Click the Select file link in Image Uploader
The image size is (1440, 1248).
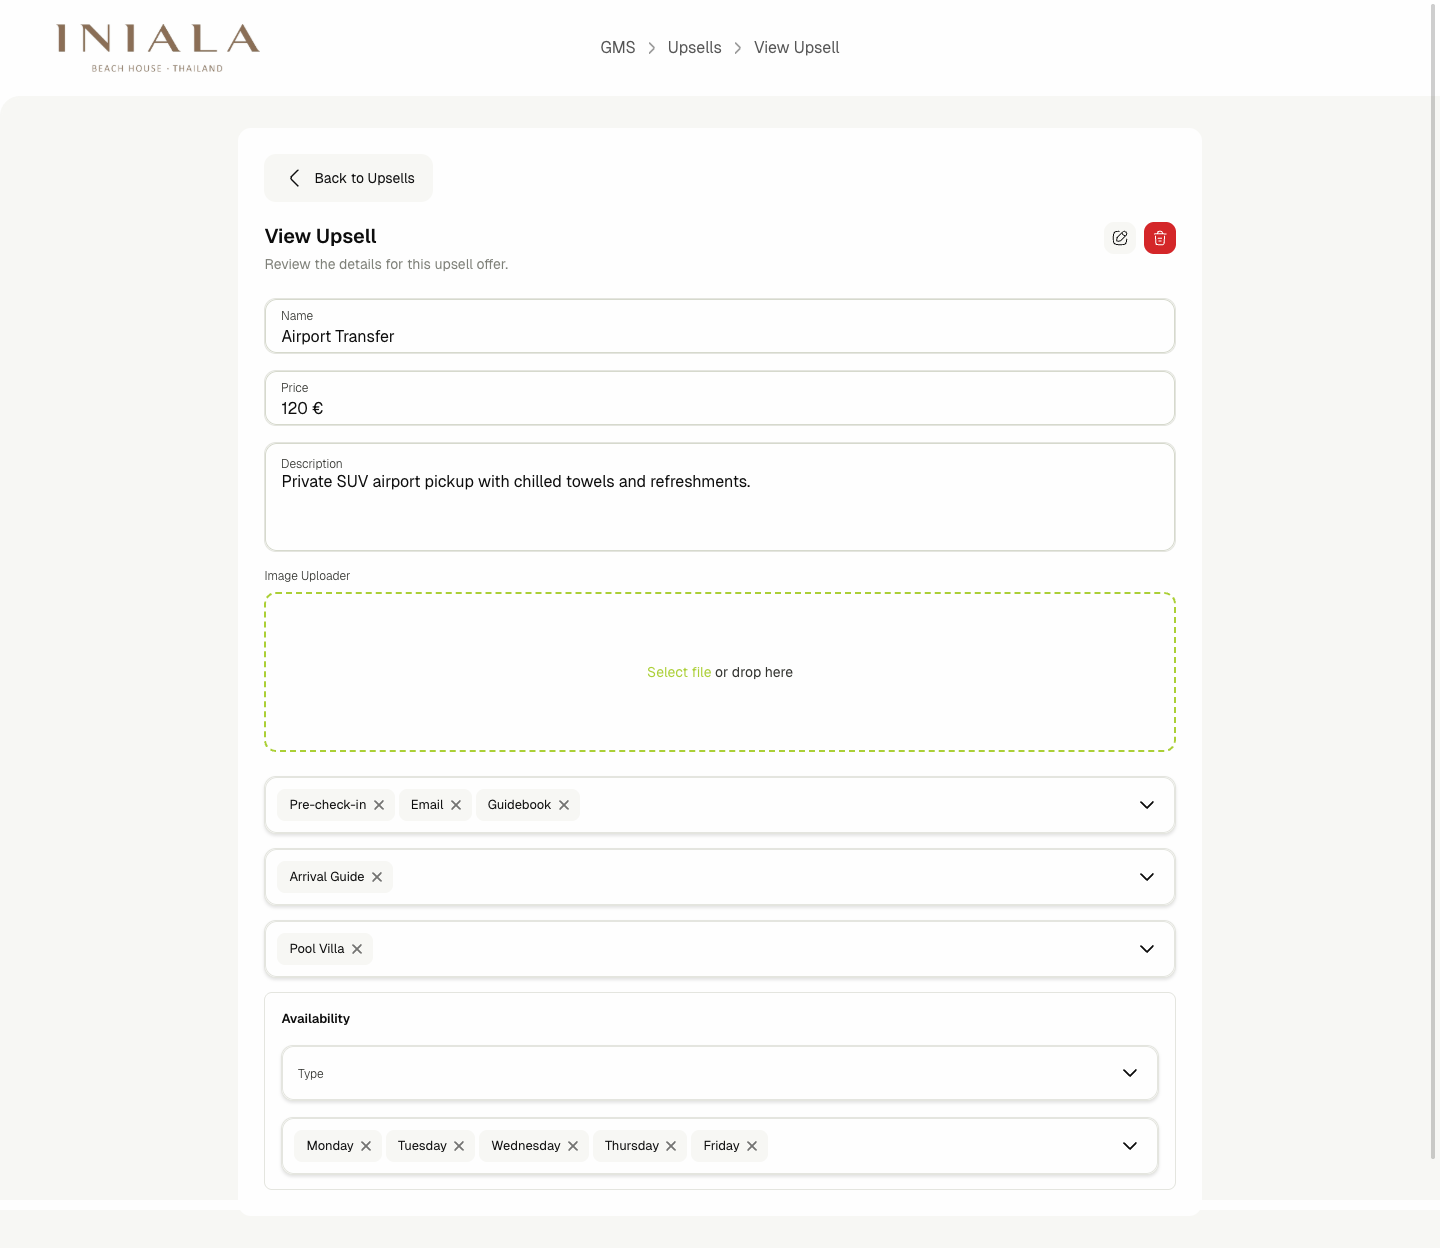pos(679,672)
